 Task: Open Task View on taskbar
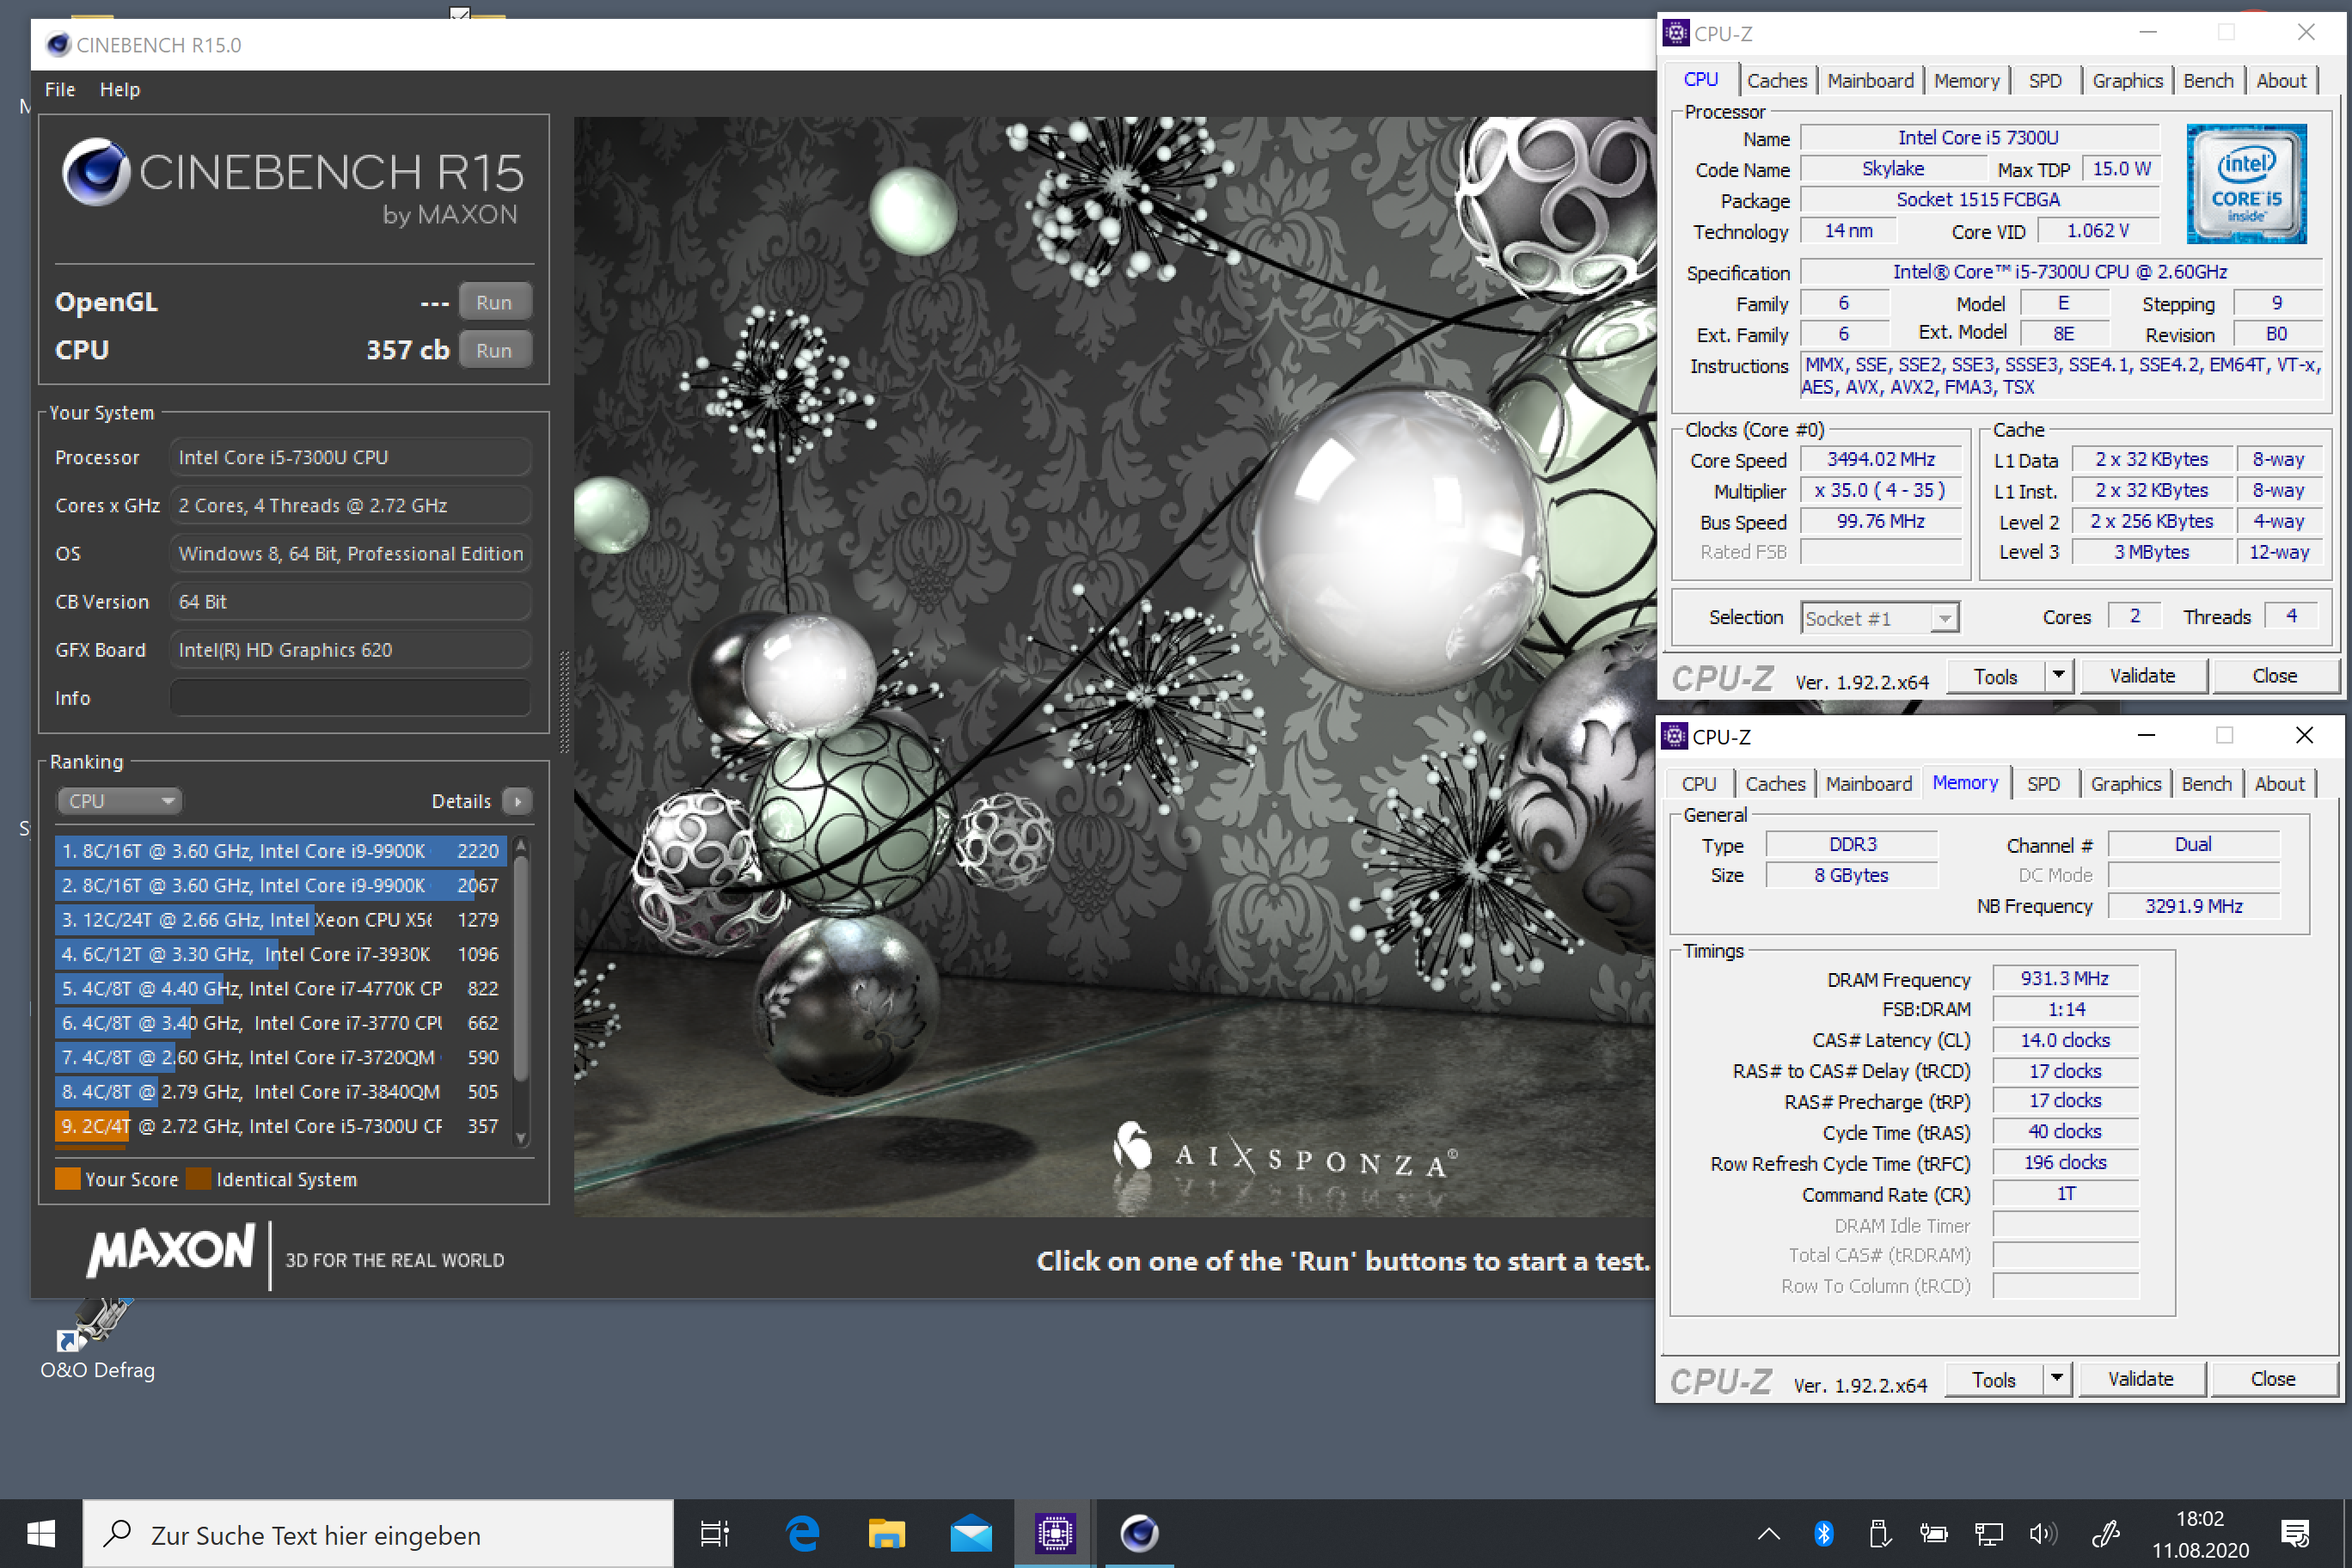(715, 1533)
